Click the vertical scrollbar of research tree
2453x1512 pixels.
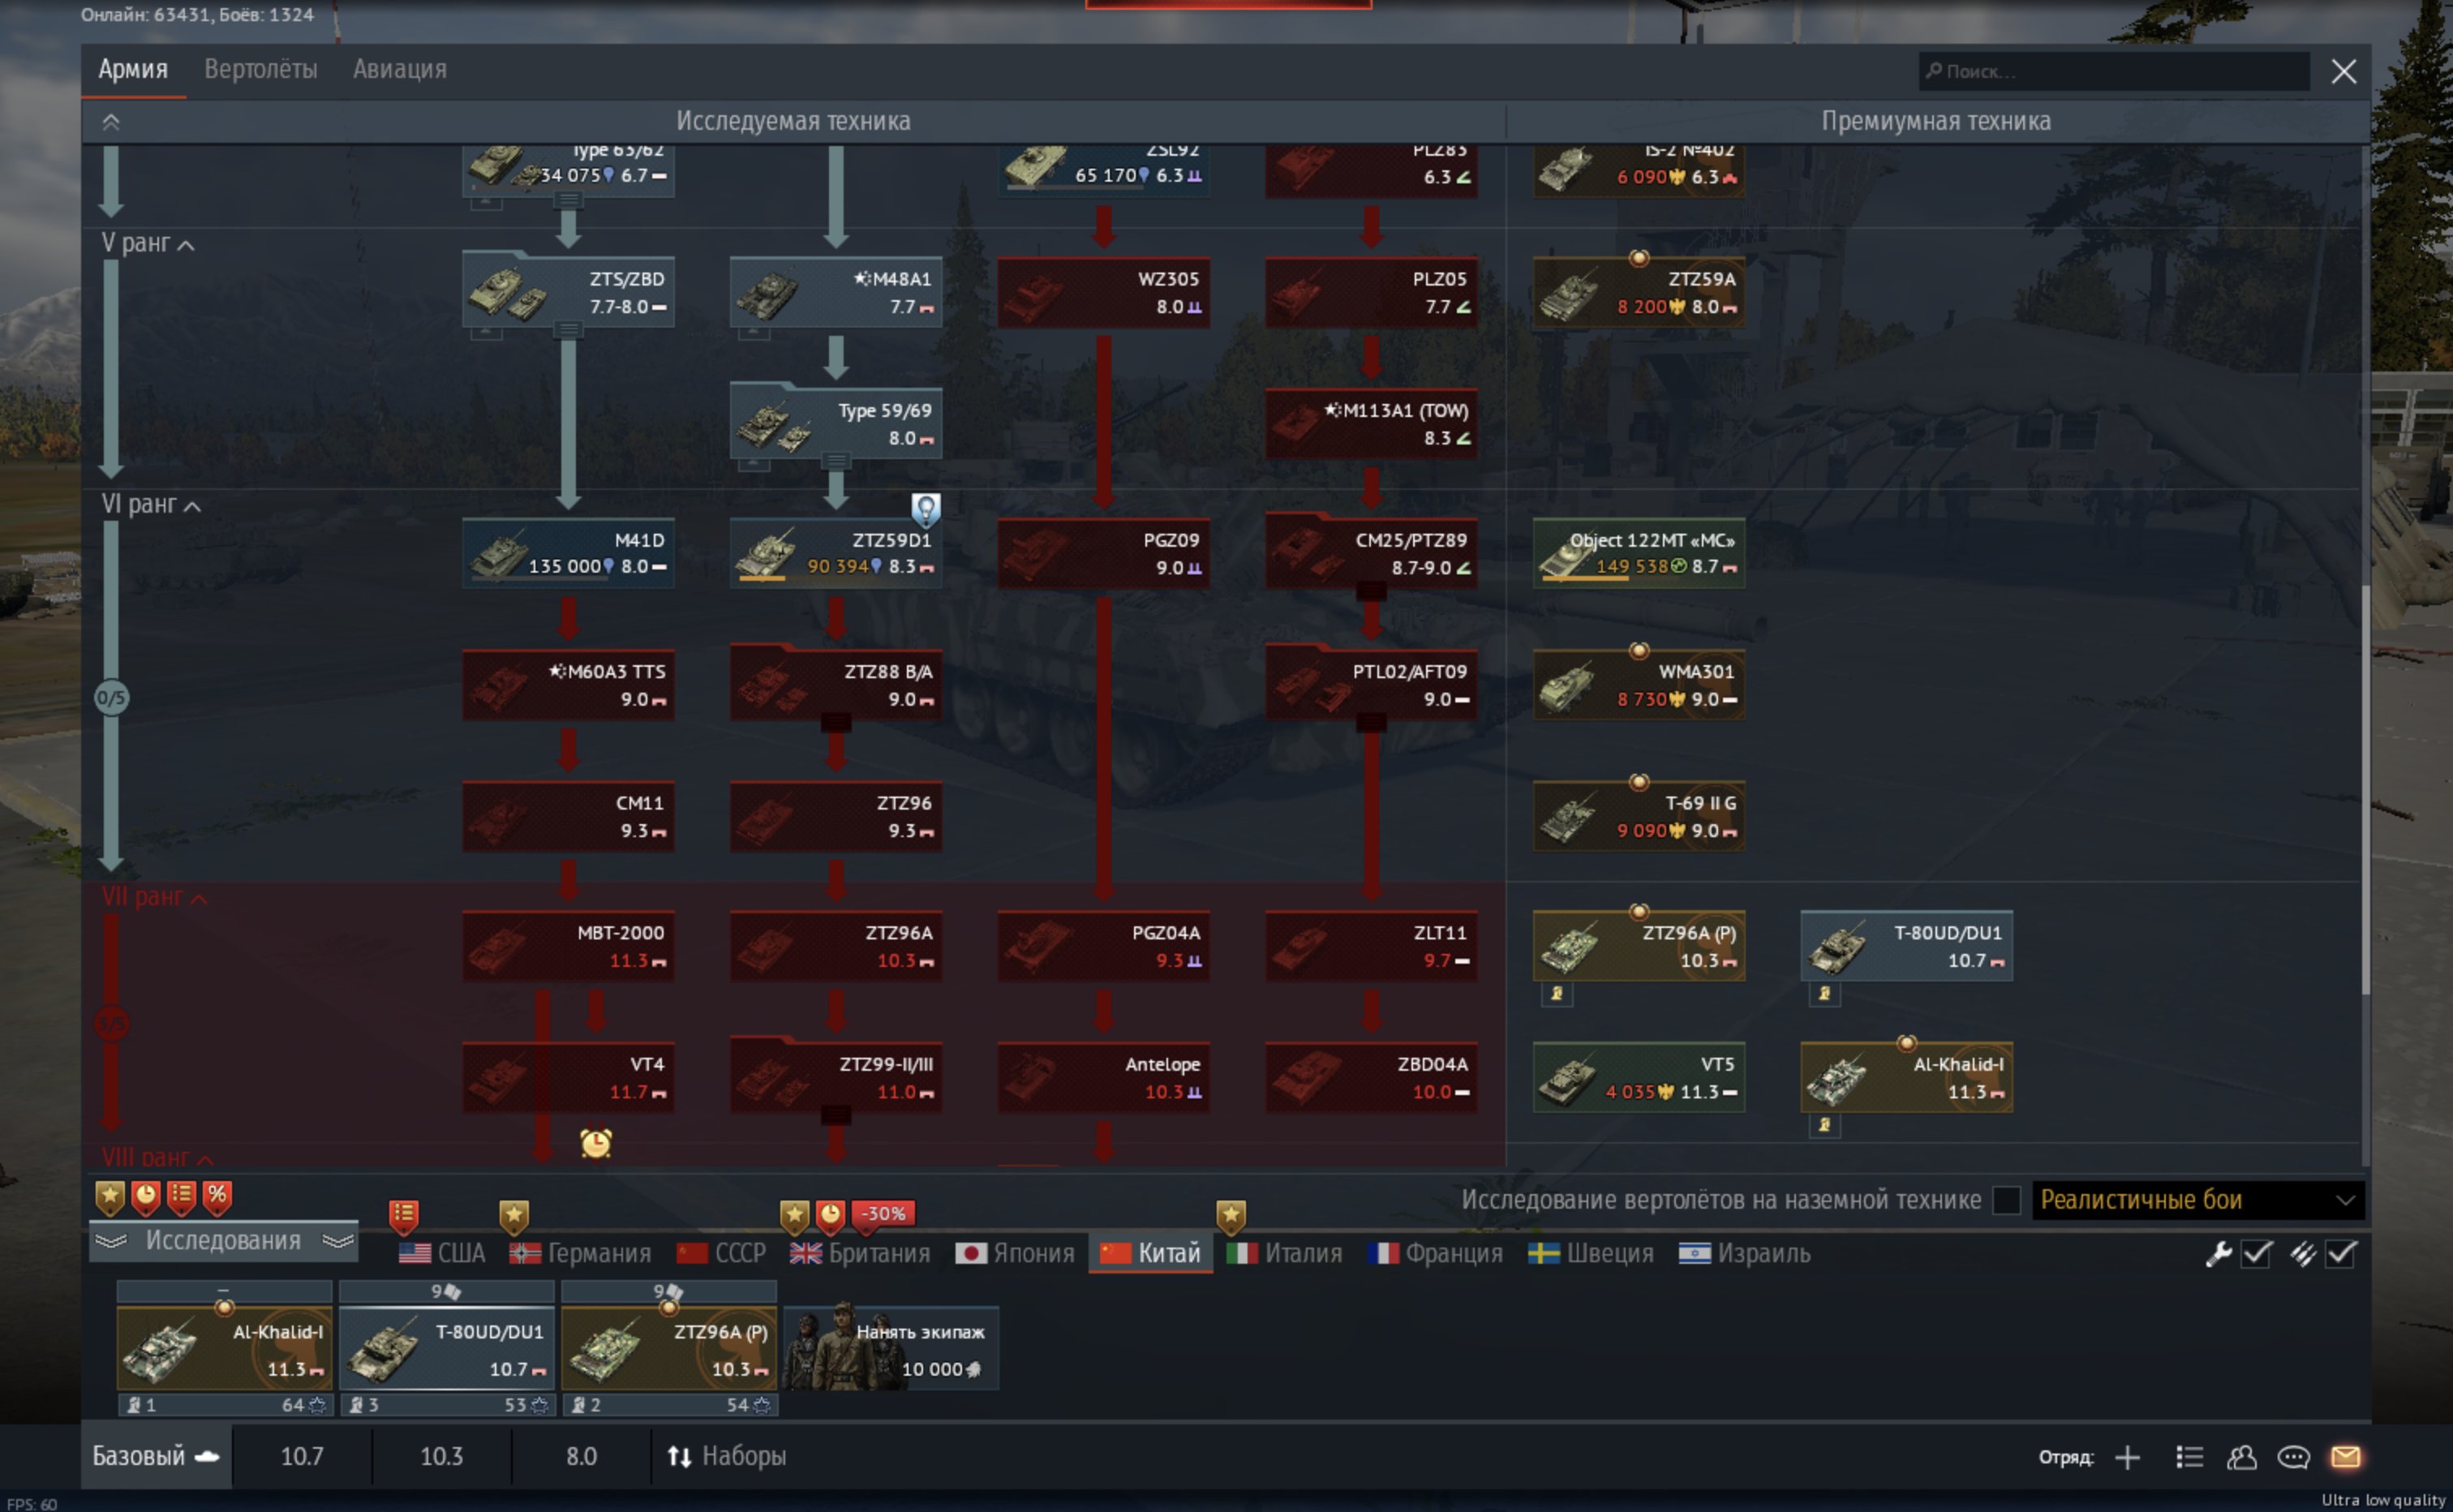coord(2365,790)
